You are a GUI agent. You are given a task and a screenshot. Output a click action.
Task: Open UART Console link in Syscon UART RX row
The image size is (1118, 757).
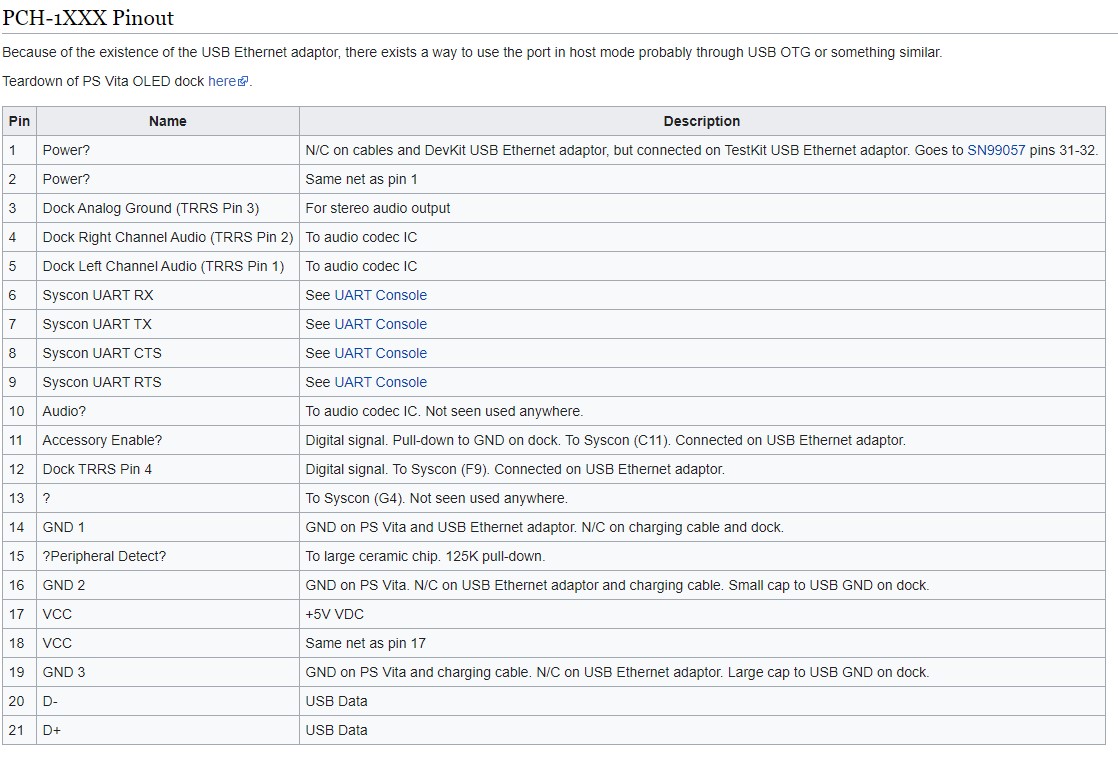[381, 295]
